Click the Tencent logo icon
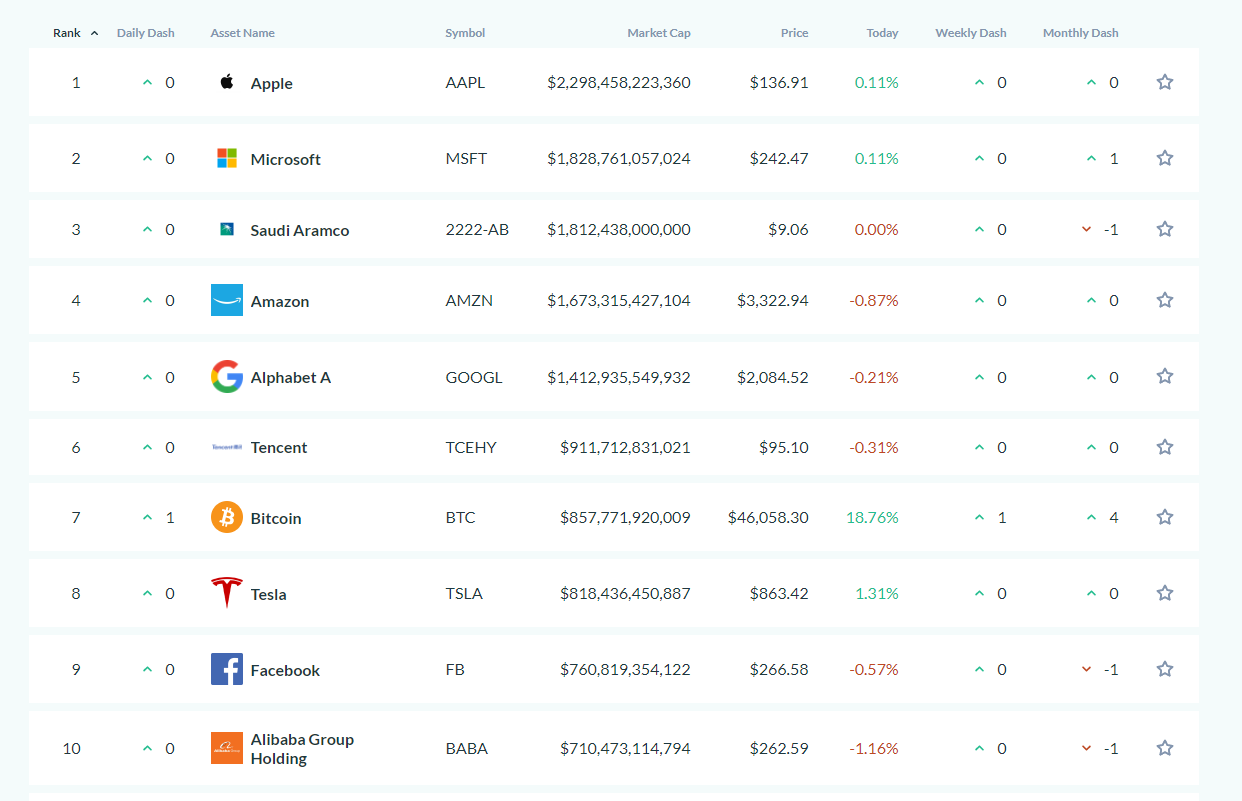This screenshot has width=1242, height=801. coord(227,447)
